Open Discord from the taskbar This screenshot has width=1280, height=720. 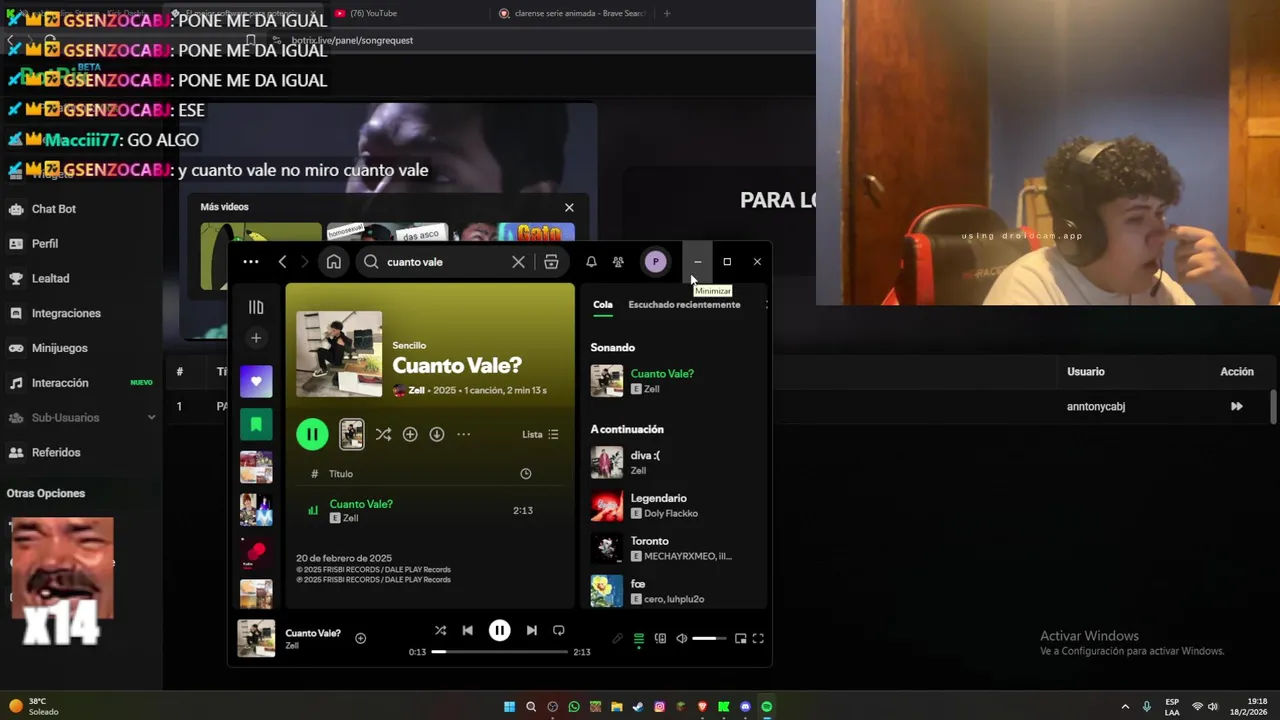click(745, 707)
